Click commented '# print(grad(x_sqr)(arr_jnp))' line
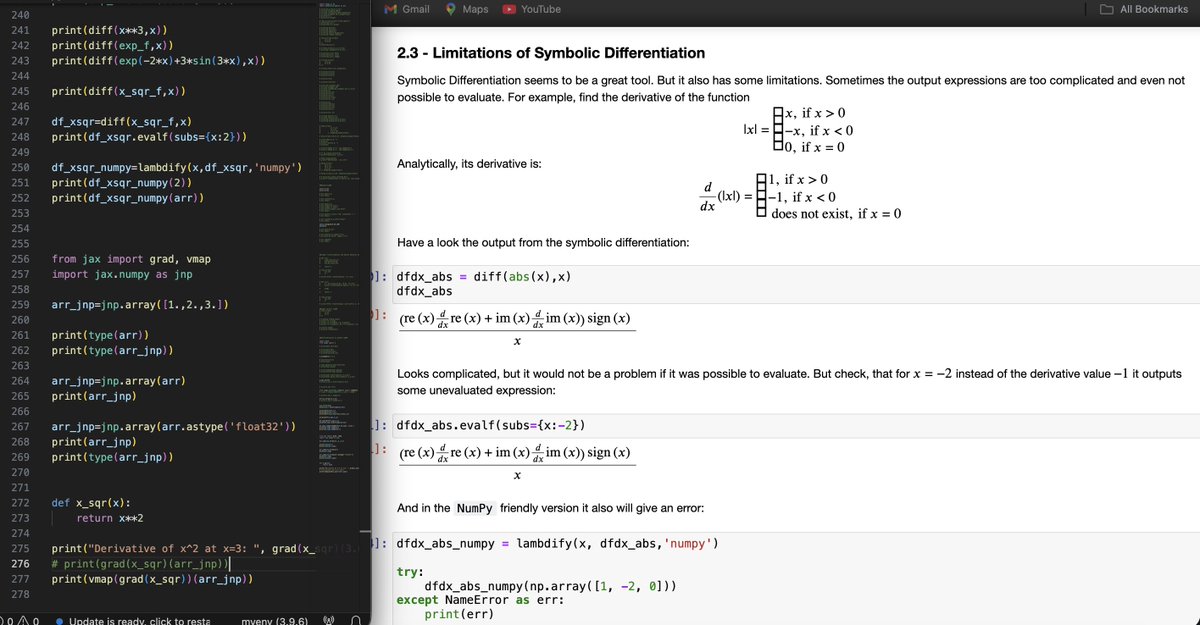The height and width of the screenshot is (625, 1200). click(x=141, y=564)
